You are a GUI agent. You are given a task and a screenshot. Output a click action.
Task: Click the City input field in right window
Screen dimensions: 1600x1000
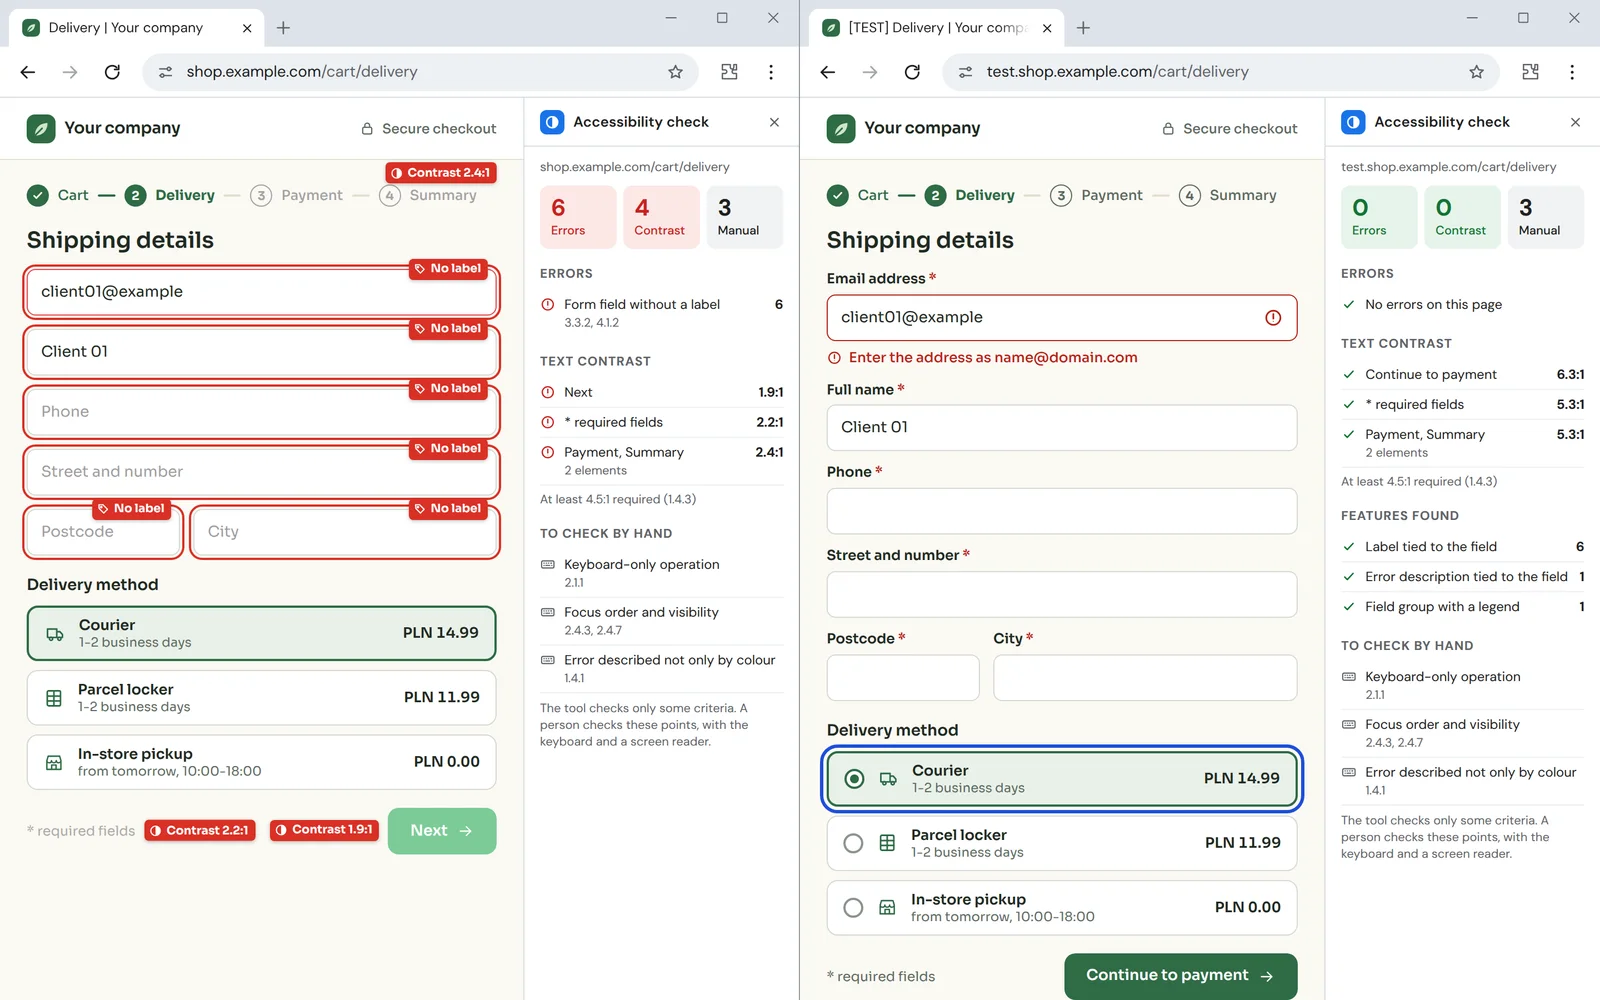(1145, 678)
